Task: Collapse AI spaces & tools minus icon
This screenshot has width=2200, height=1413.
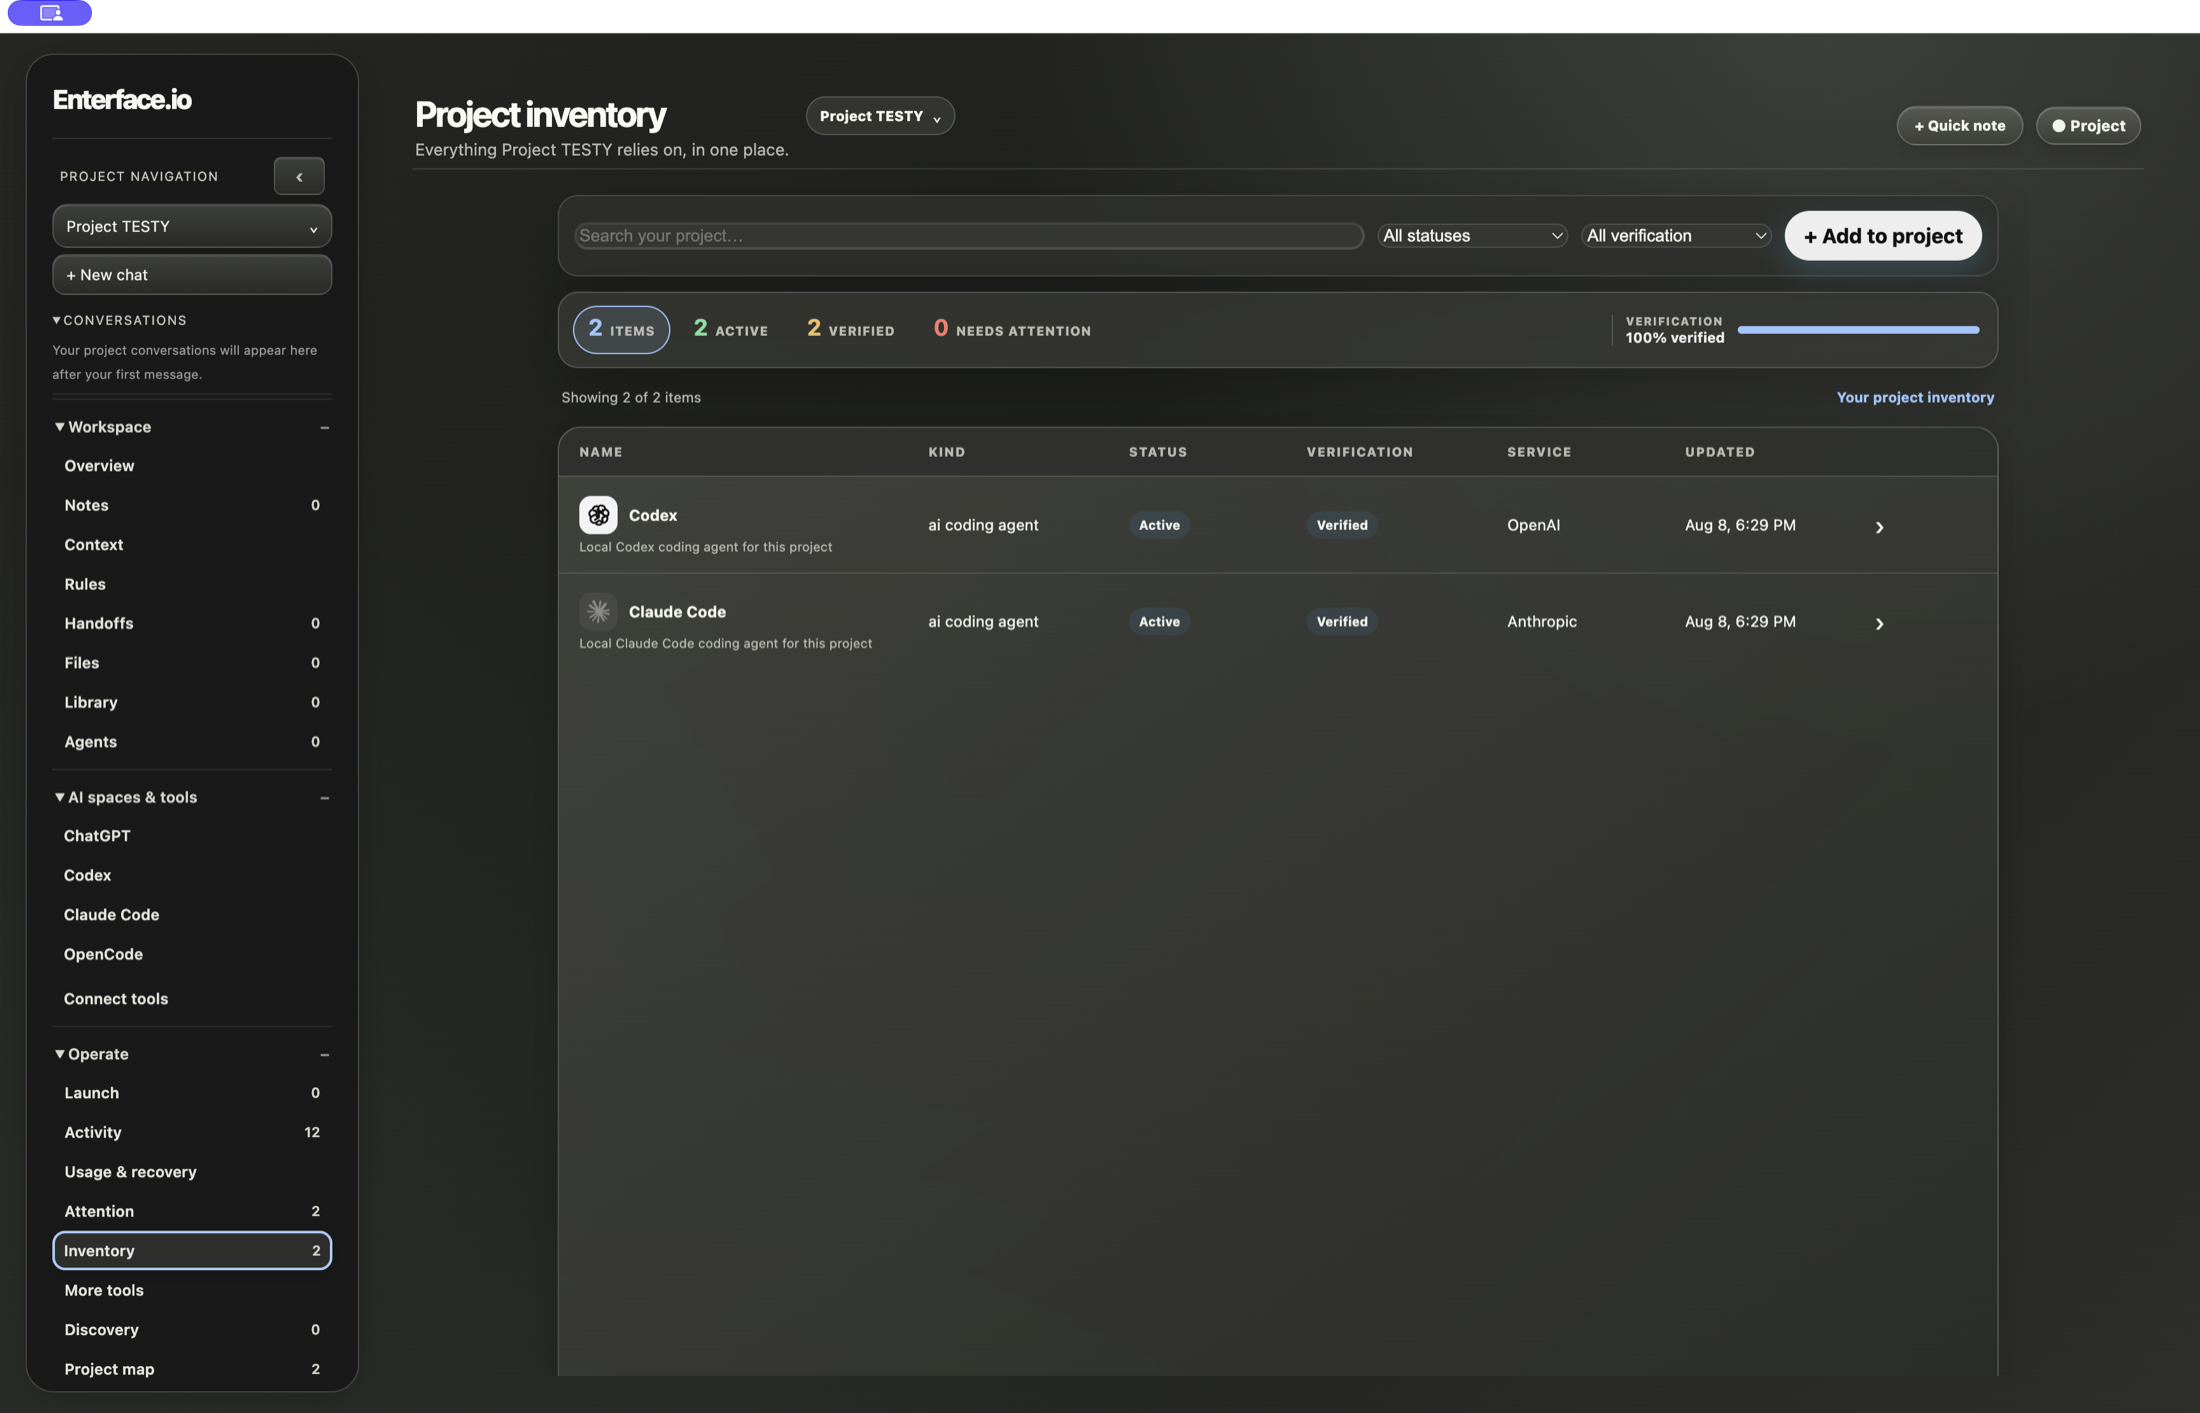Action: pyautogui.click(x=324, y=798)
